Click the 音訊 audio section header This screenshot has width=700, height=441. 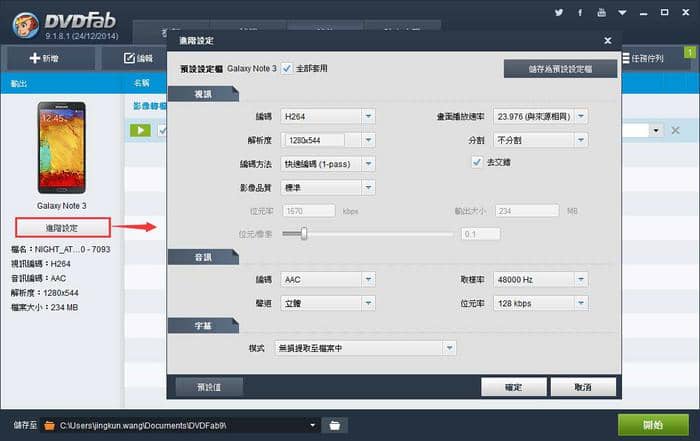(x=203, y=257)
